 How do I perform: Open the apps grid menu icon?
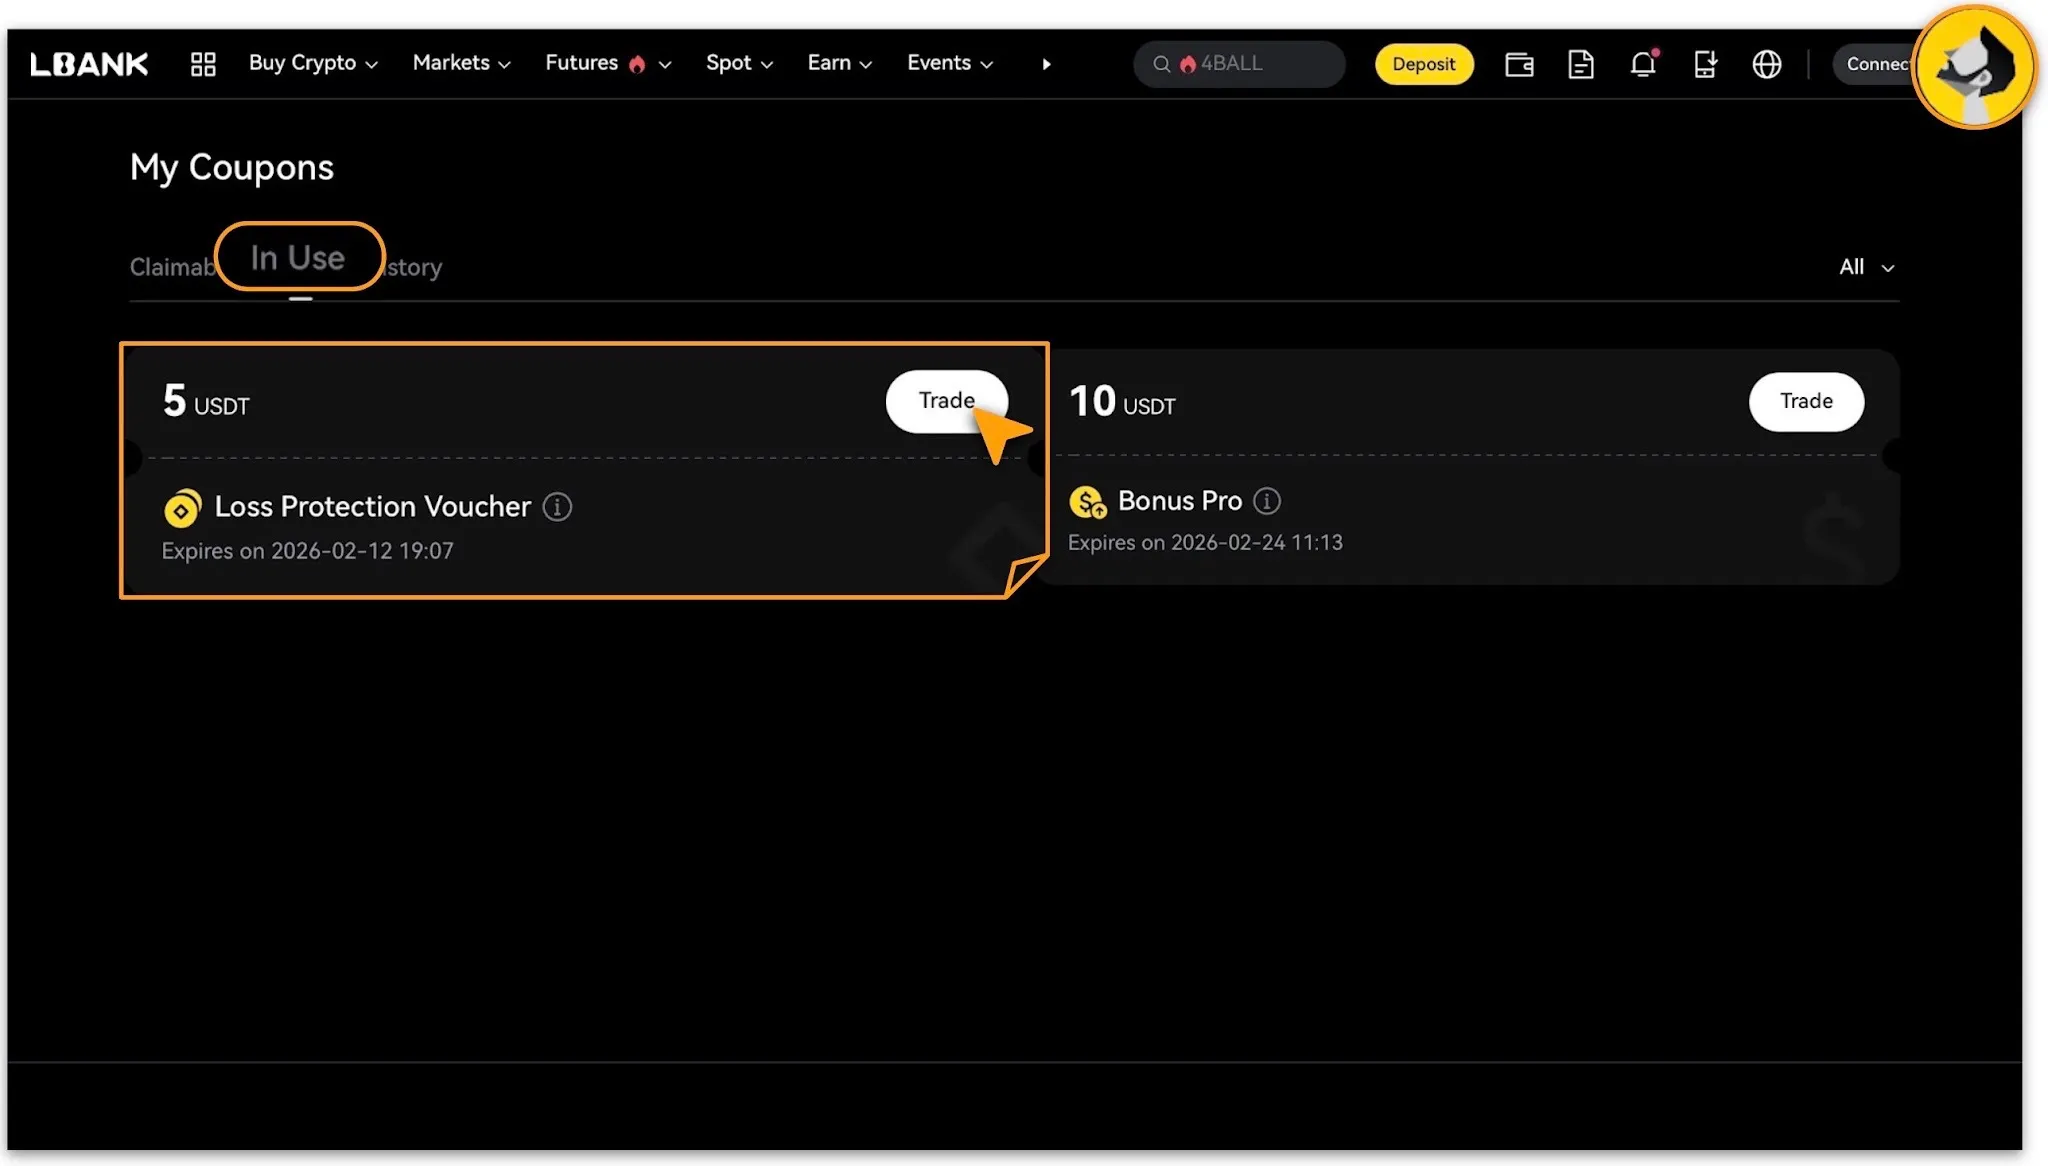[x=203, y=64]
